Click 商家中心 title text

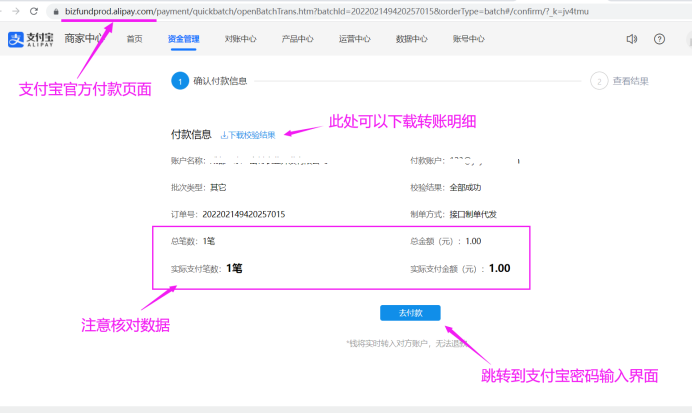[x=86, y=40]
